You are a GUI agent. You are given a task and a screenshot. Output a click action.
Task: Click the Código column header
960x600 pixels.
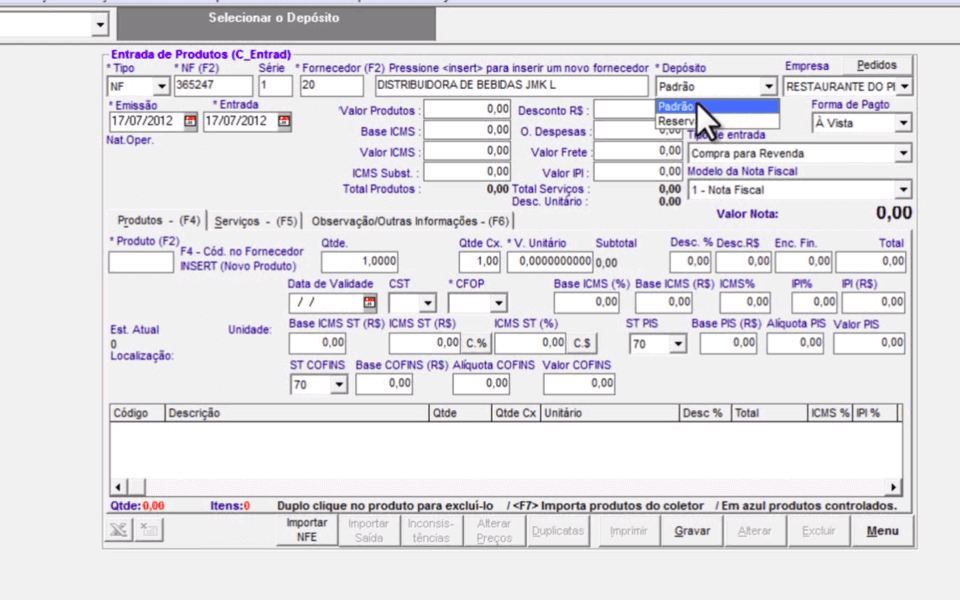tap(137, 413)
